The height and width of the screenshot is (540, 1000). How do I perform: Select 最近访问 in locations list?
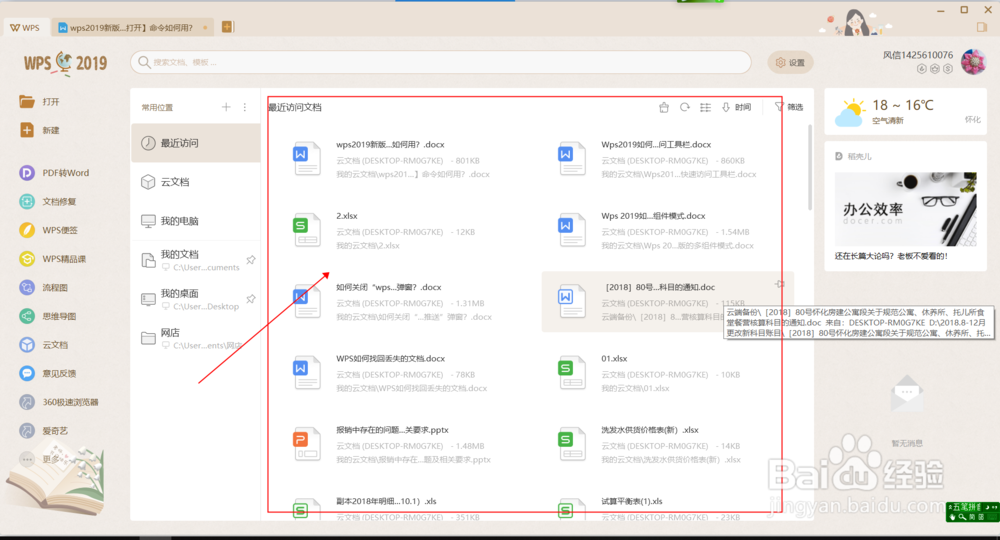pos(196,143)
